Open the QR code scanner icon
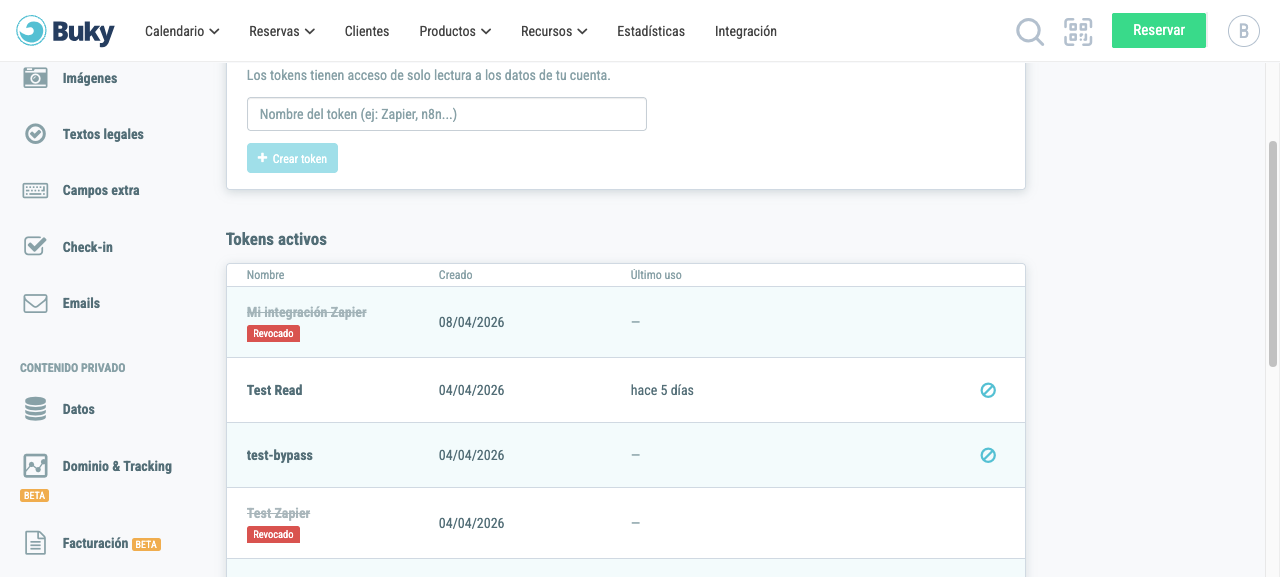 [x=1078, y=32]
